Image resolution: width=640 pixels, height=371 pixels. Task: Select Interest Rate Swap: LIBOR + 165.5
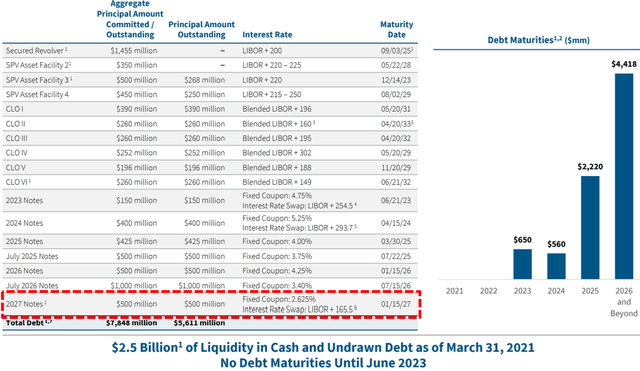tap(299, 309)
